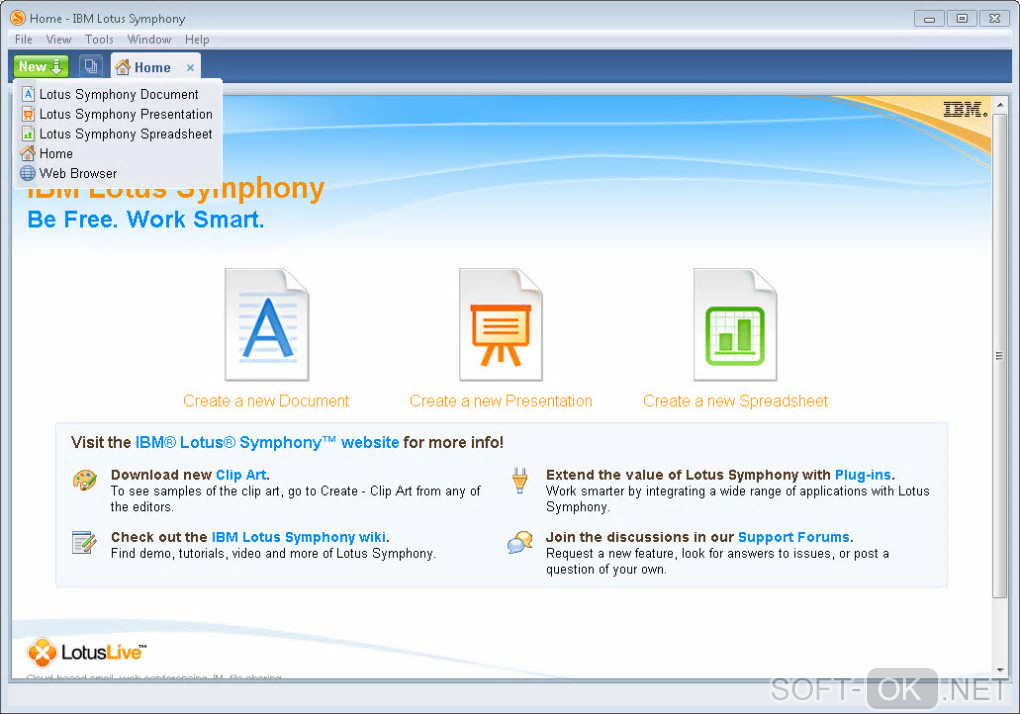Click the vertical scrollbar thumb

pos(1000,356)
